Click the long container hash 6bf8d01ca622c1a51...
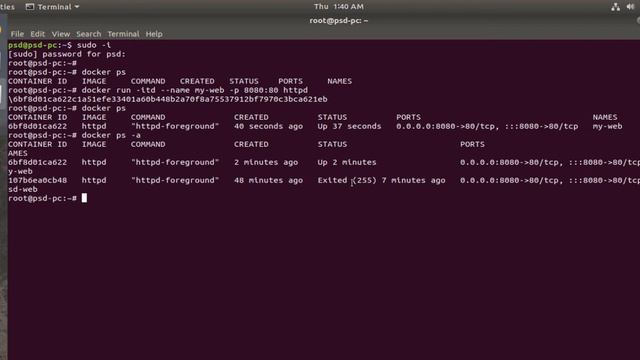The width and height of the screenshot is (640, 360). pyautogui.click(x=168, y=99)
